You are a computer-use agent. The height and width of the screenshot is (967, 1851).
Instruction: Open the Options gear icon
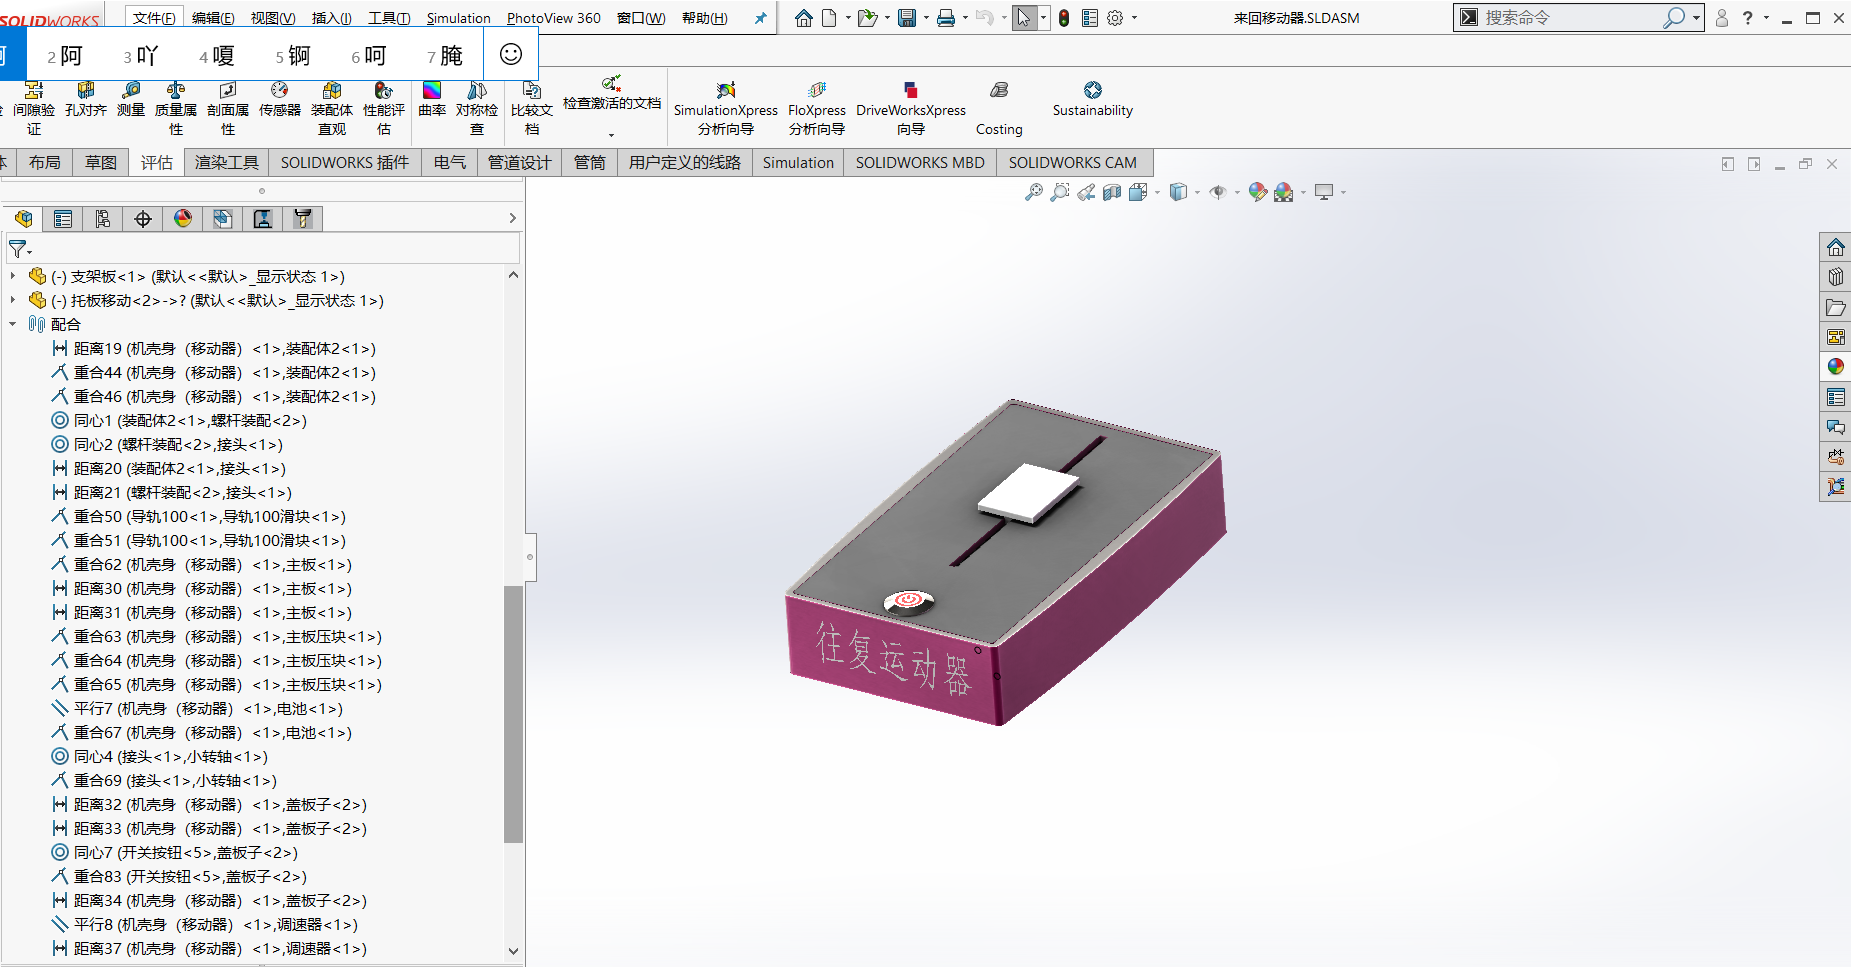[x=1115, y=18]
